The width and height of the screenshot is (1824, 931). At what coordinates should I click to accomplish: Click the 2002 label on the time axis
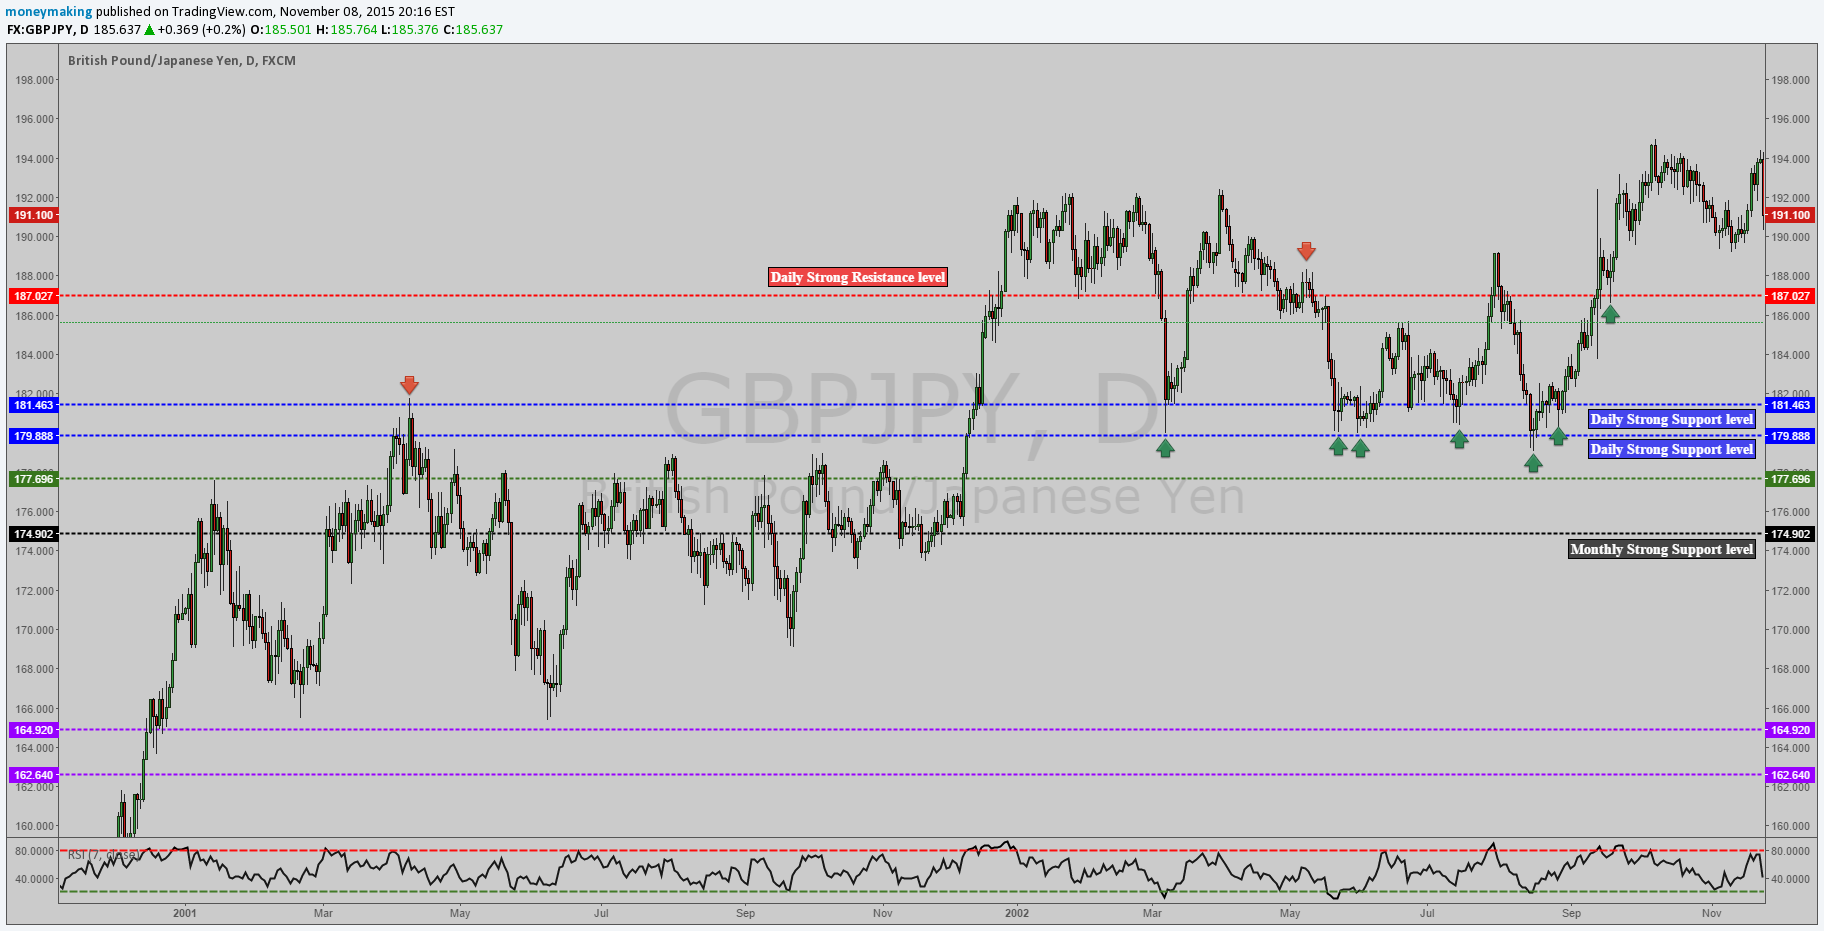pos(1017,913)
